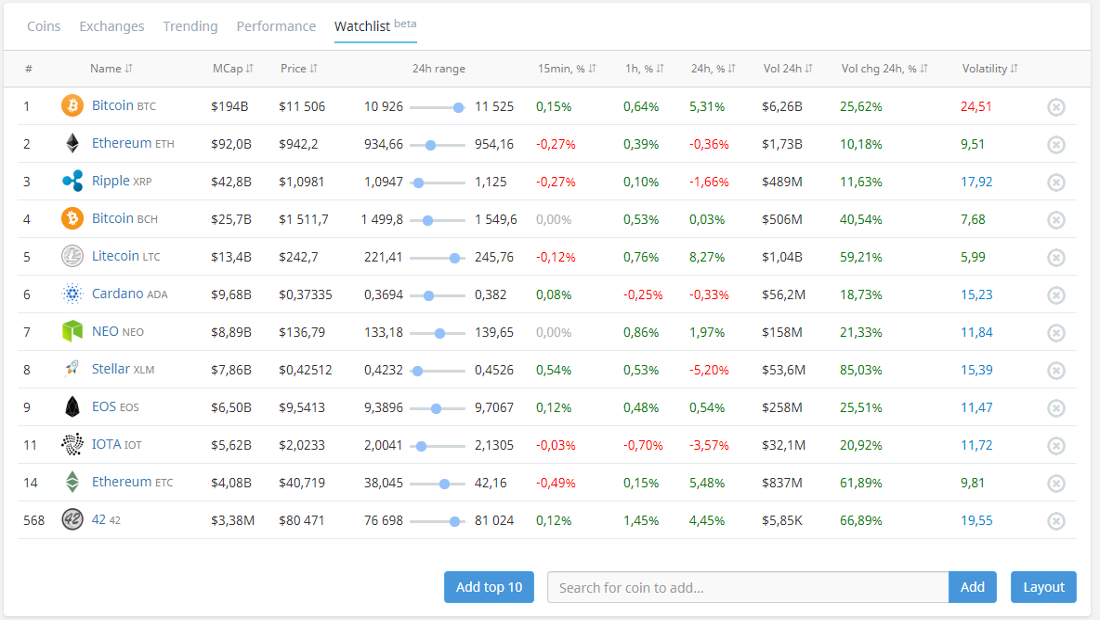This screenshot has width=1100, height=620.
Task: Click the NEO green cube icon
Action: click(72, 332)
